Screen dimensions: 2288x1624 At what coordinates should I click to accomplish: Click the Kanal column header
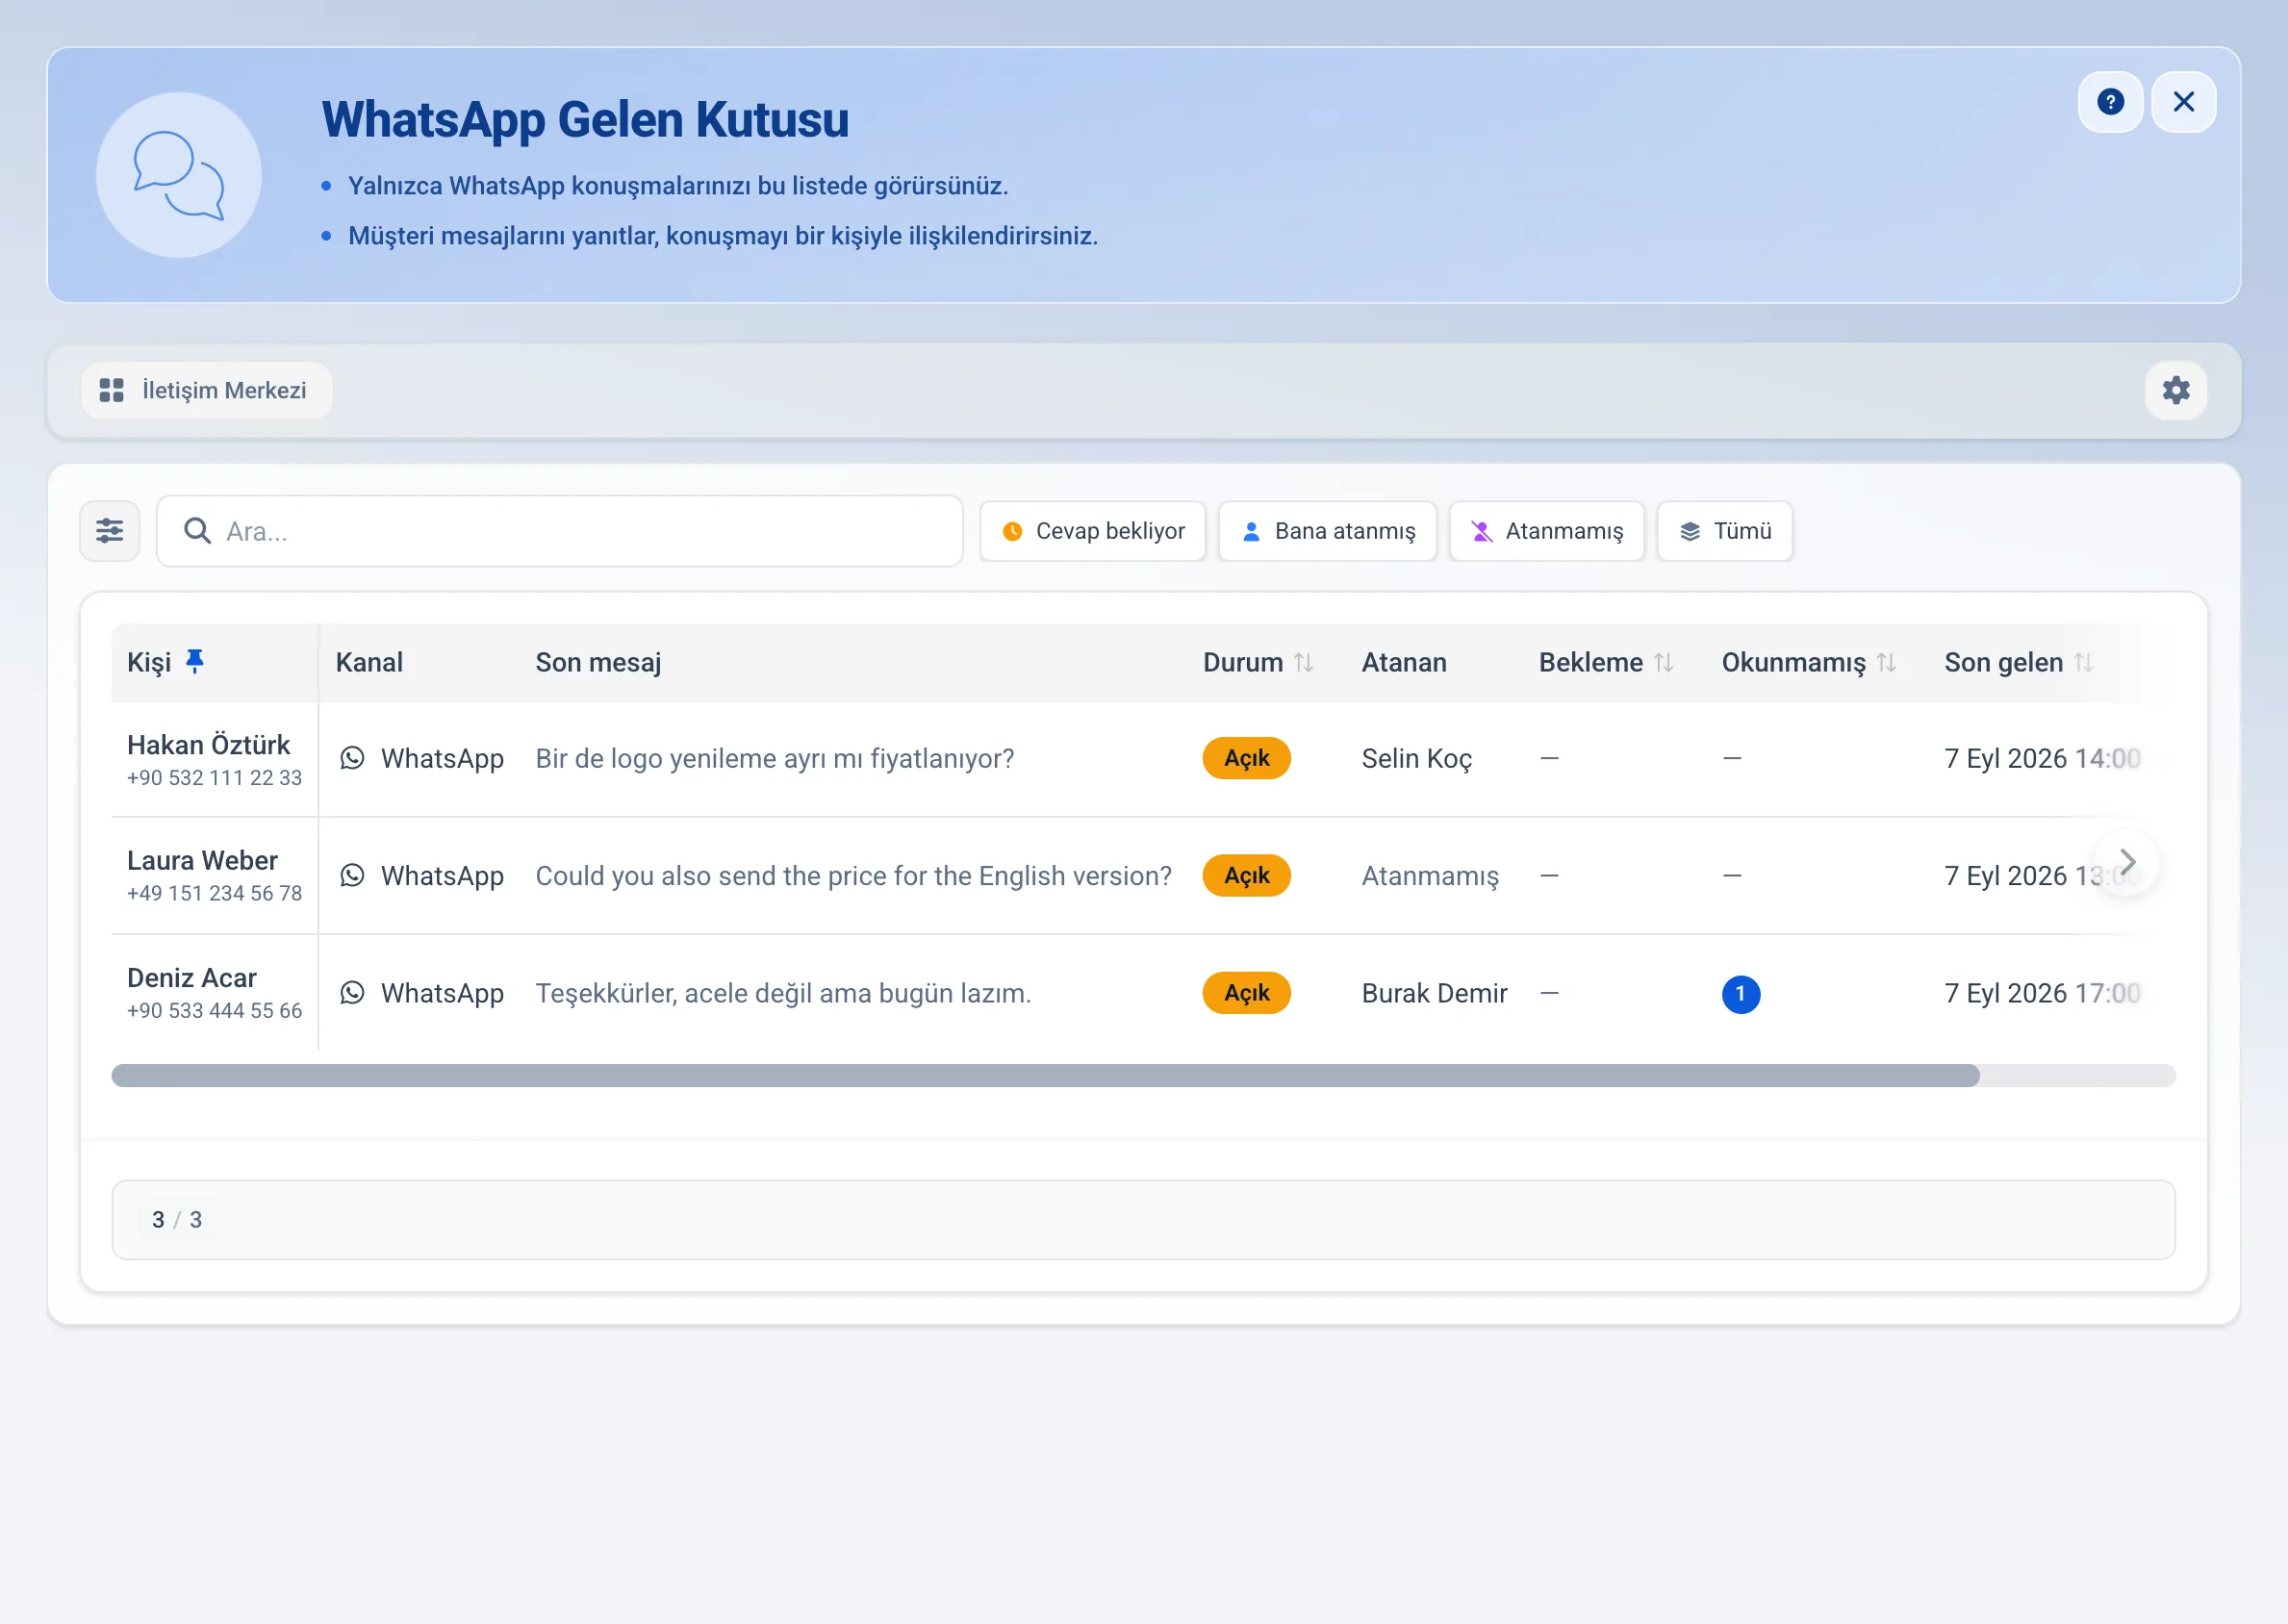click(x=369, y=662)
